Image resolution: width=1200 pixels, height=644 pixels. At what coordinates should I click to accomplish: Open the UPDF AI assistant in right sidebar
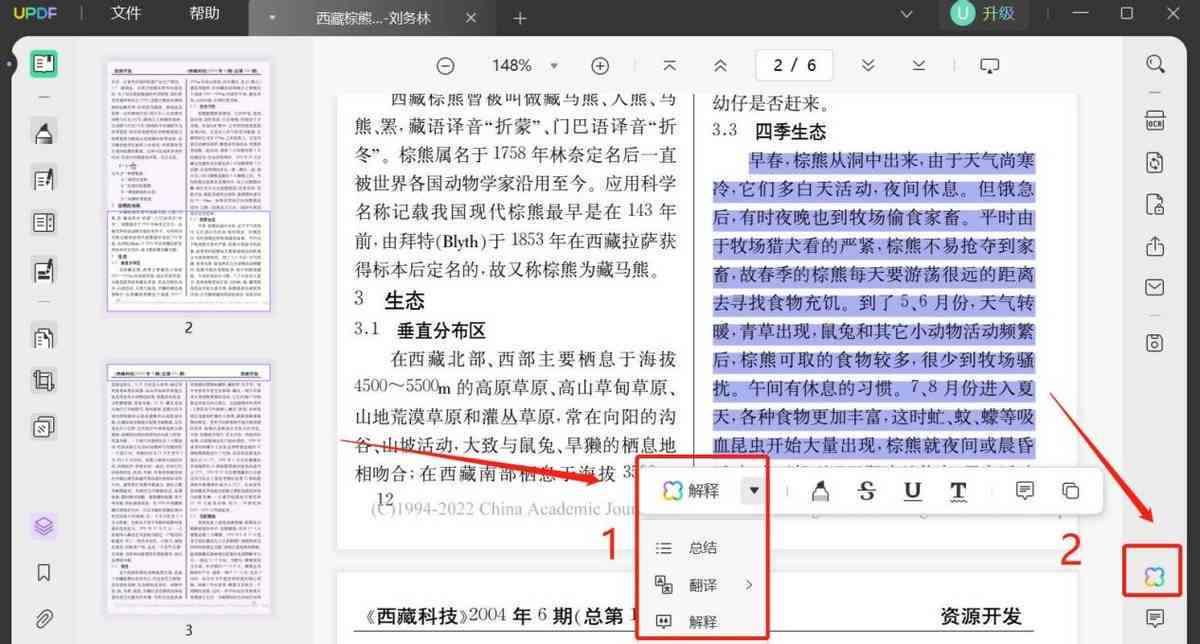[1155, 576]
